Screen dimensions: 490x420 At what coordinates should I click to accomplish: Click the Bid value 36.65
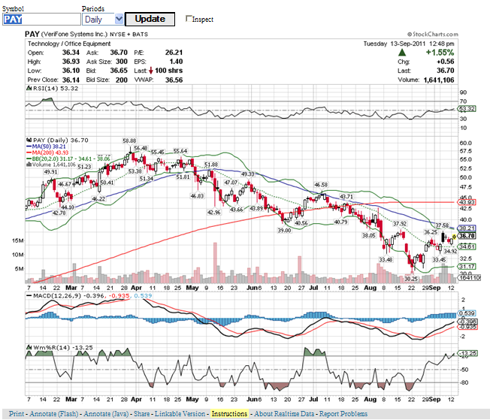coord(119,71)
